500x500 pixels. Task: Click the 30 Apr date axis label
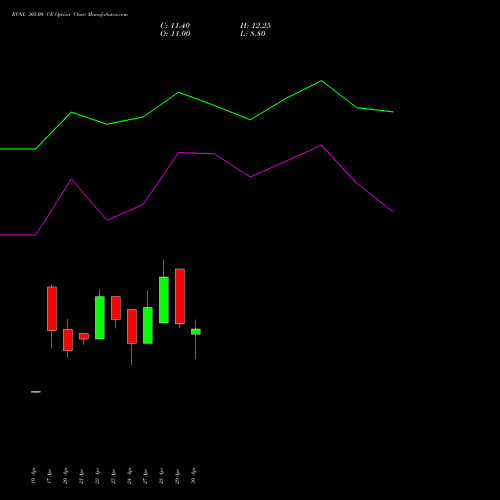[x=193, y=476]
